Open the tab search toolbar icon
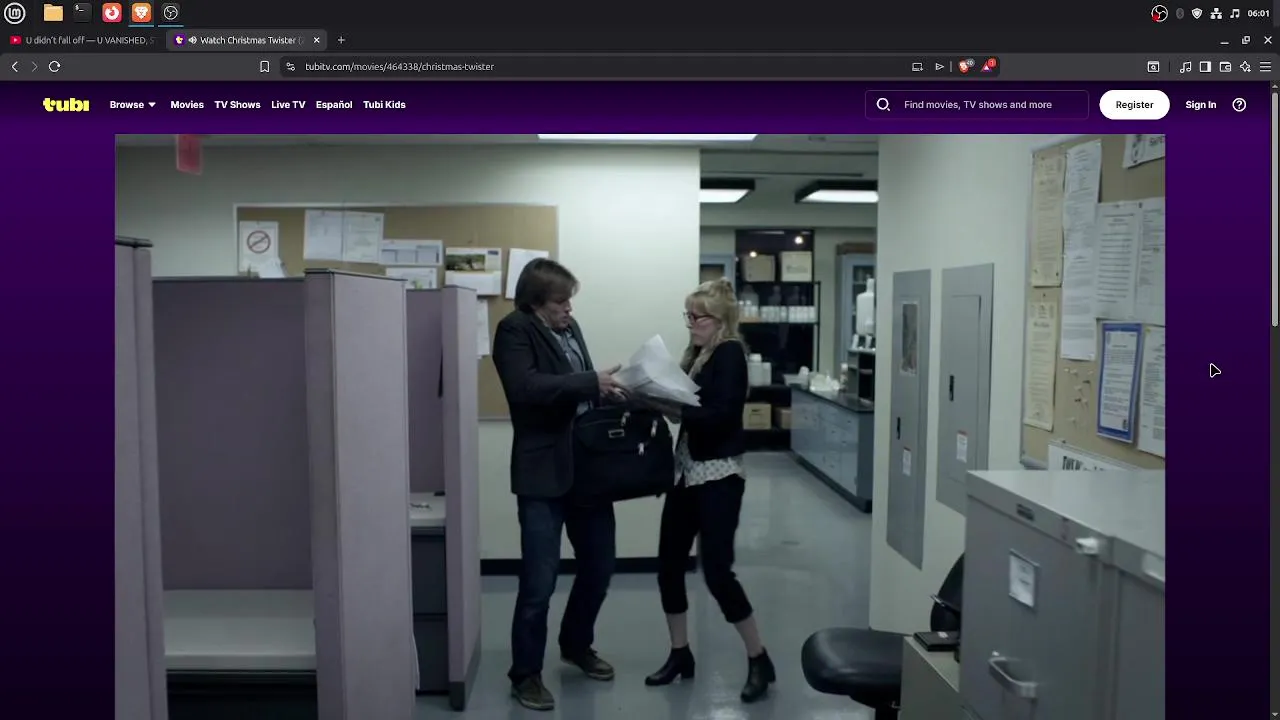1280x720 pixels. [1153, 66]
